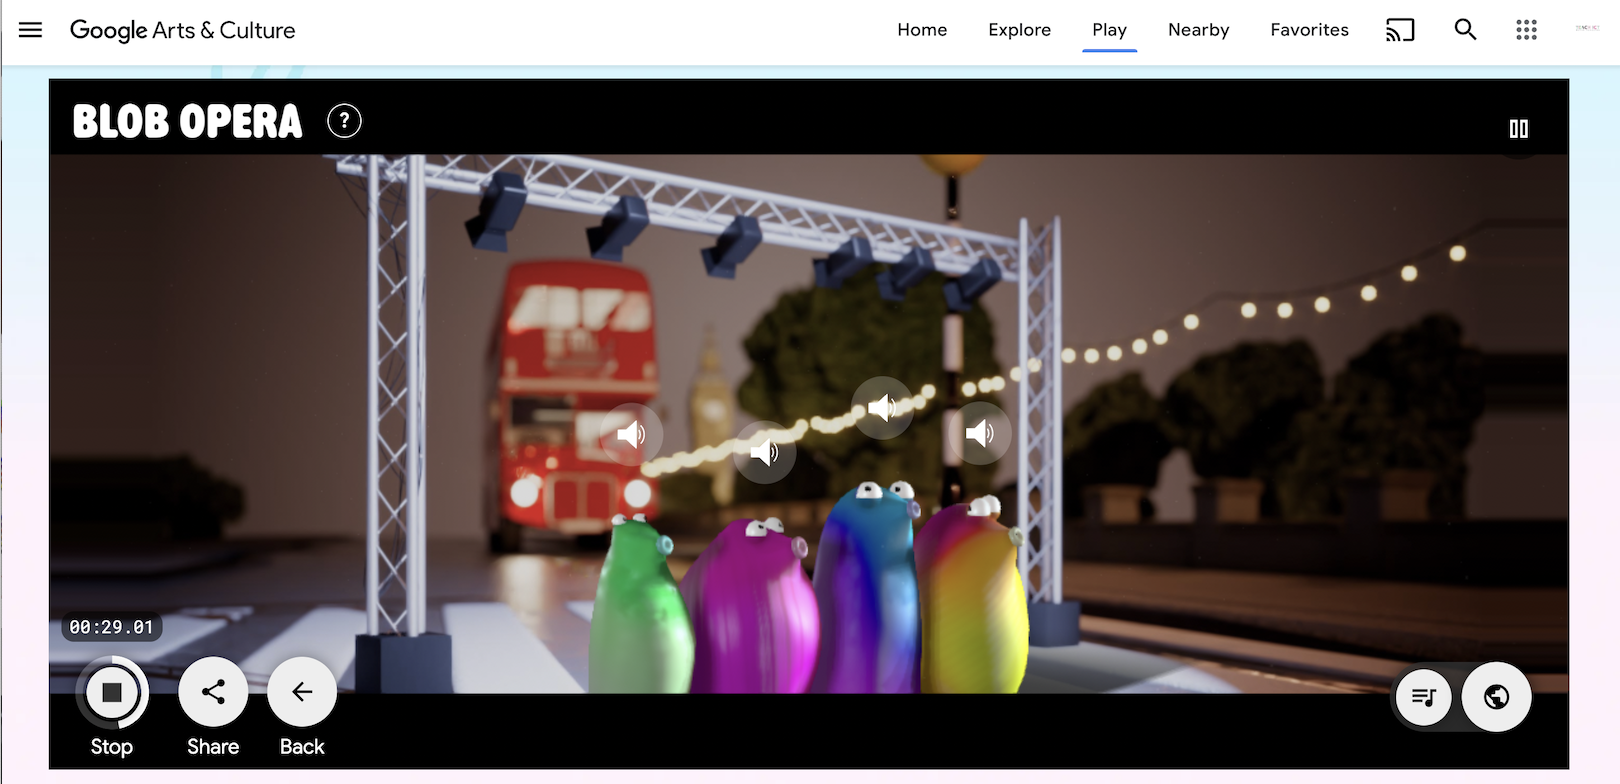Open the Google apps grid
This screenshot has height=784, width=1620.
[1526, 30]
